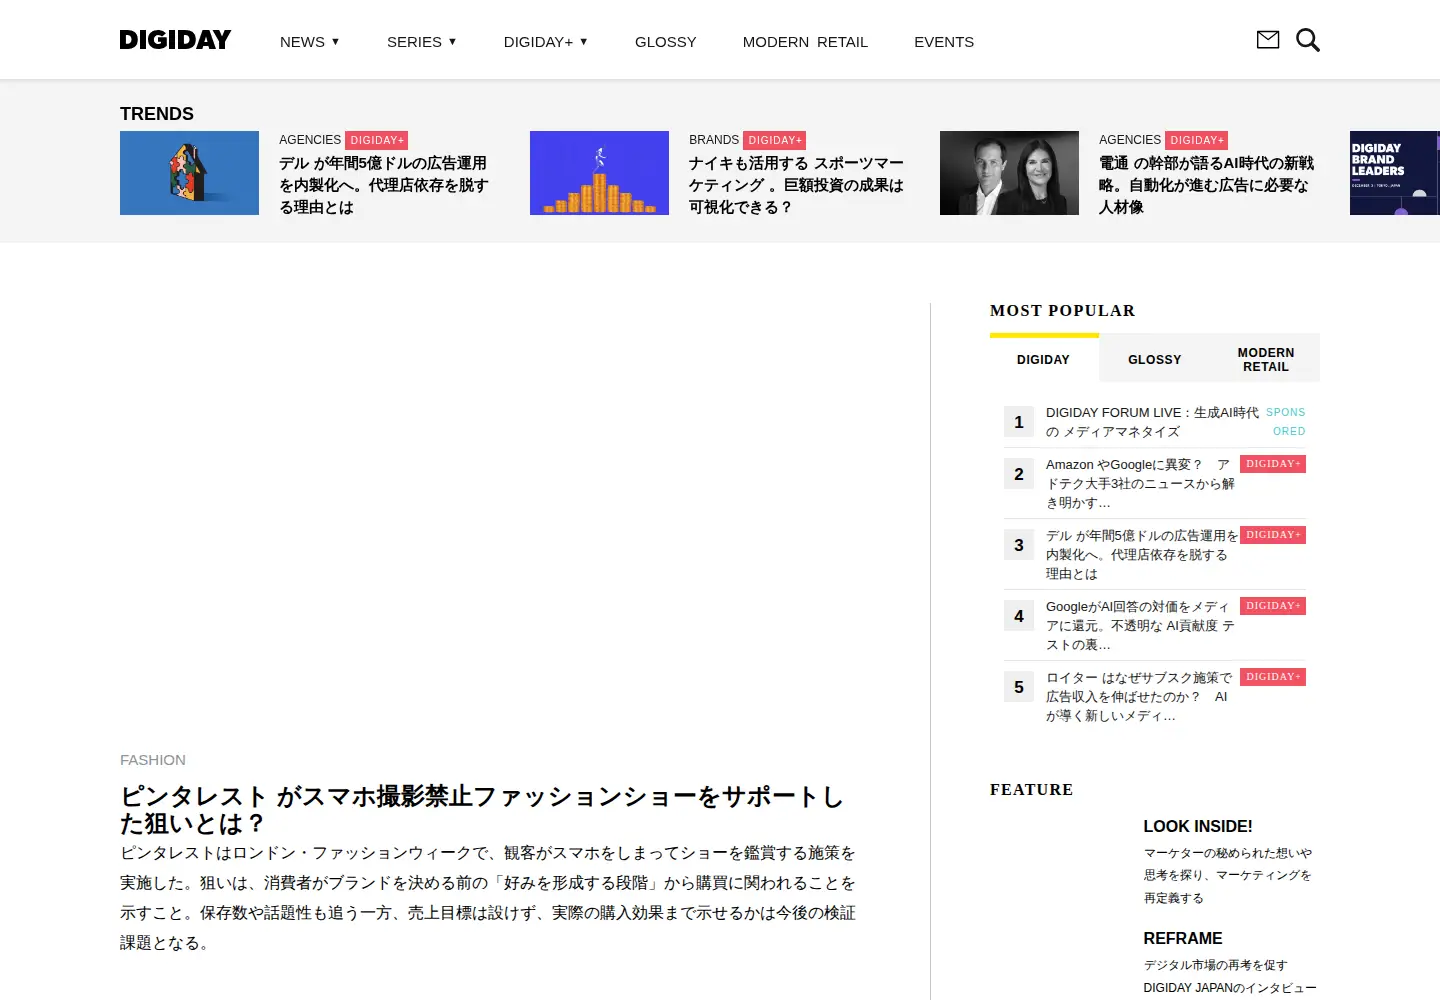Screen dimensions: 1440x1000
Task: Open popular item 3 デル が年間5億ドル
Action: tap(1142, 555)
